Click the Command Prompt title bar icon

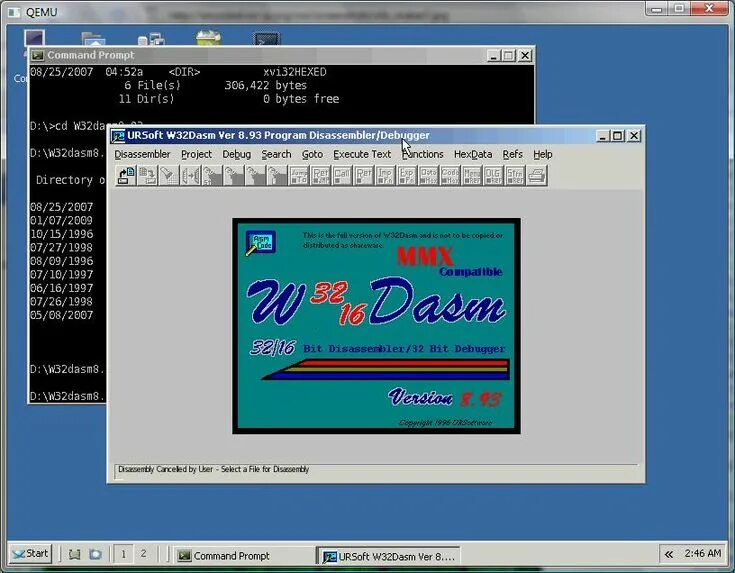coord(38,55)
